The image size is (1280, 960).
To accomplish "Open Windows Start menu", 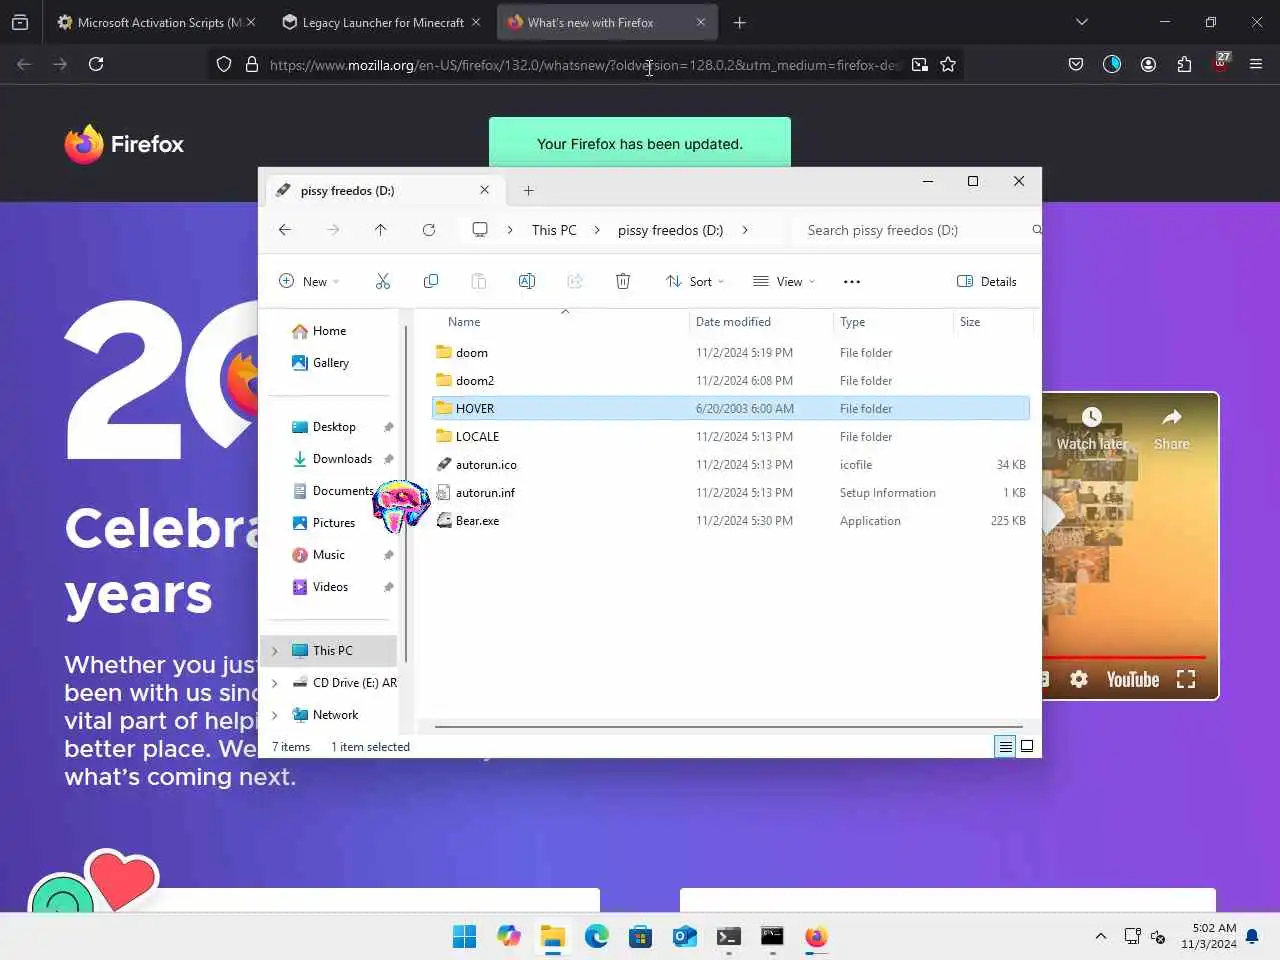I will [465, 936].
